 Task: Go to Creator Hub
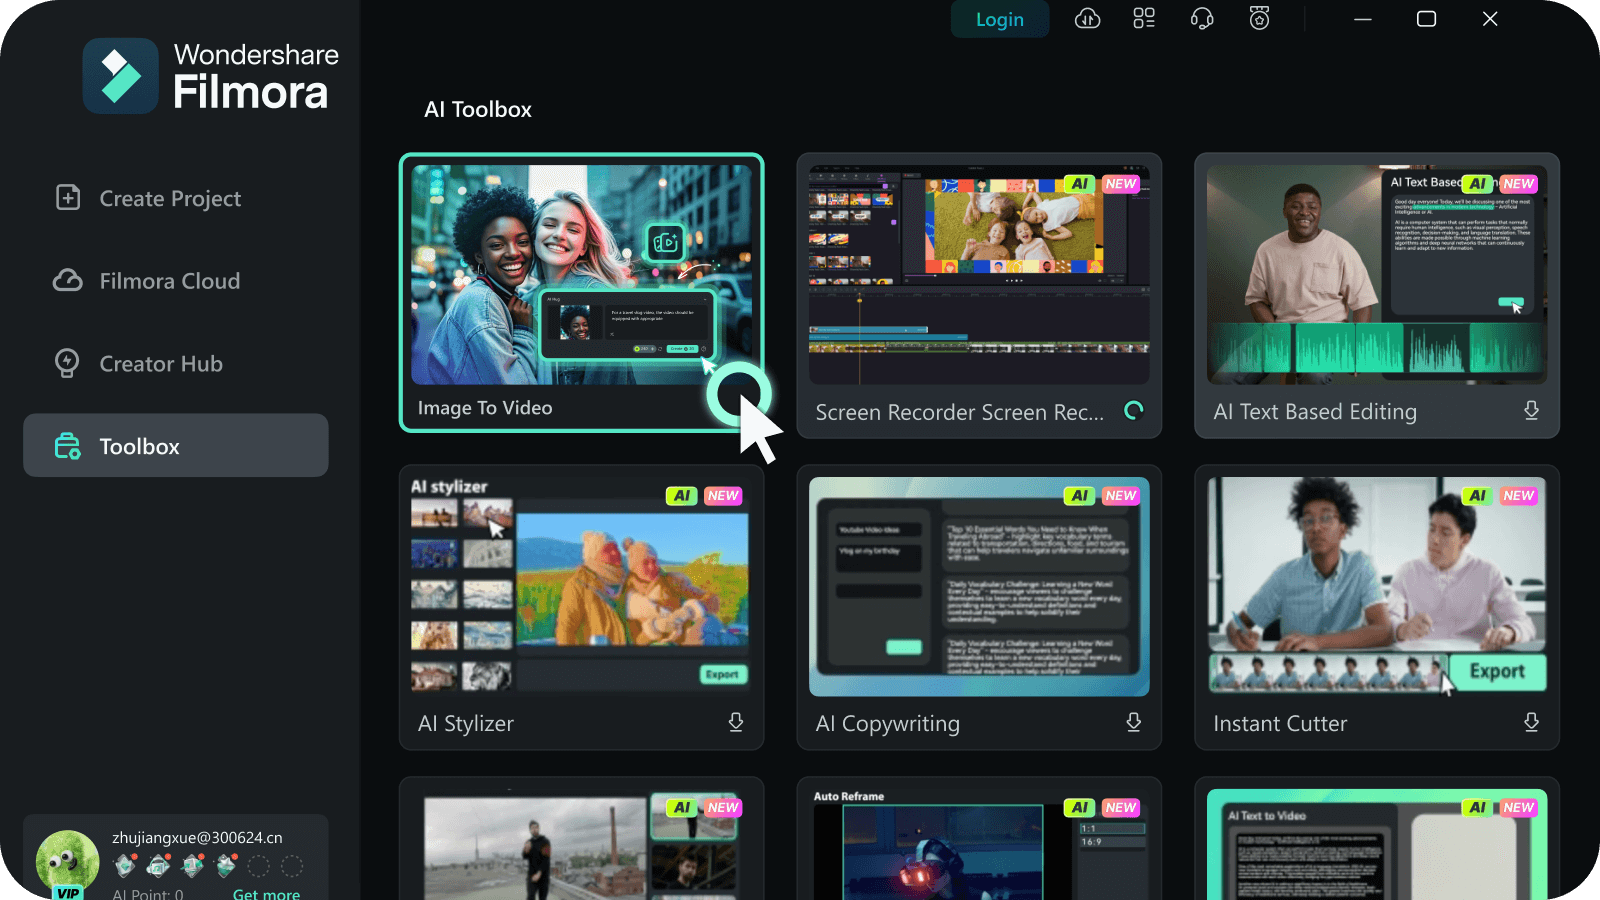pos(176,364)
